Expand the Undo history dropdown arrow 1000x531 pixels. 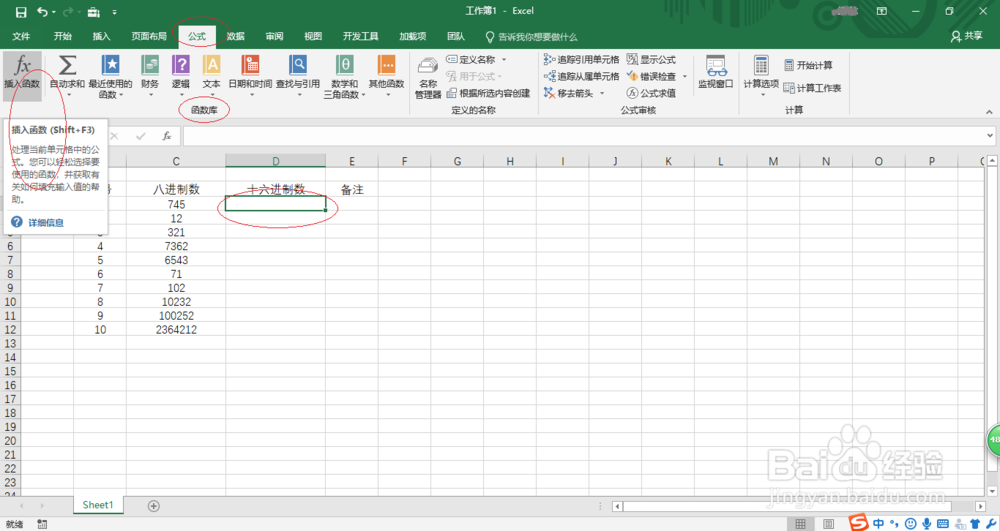[54, 11]
